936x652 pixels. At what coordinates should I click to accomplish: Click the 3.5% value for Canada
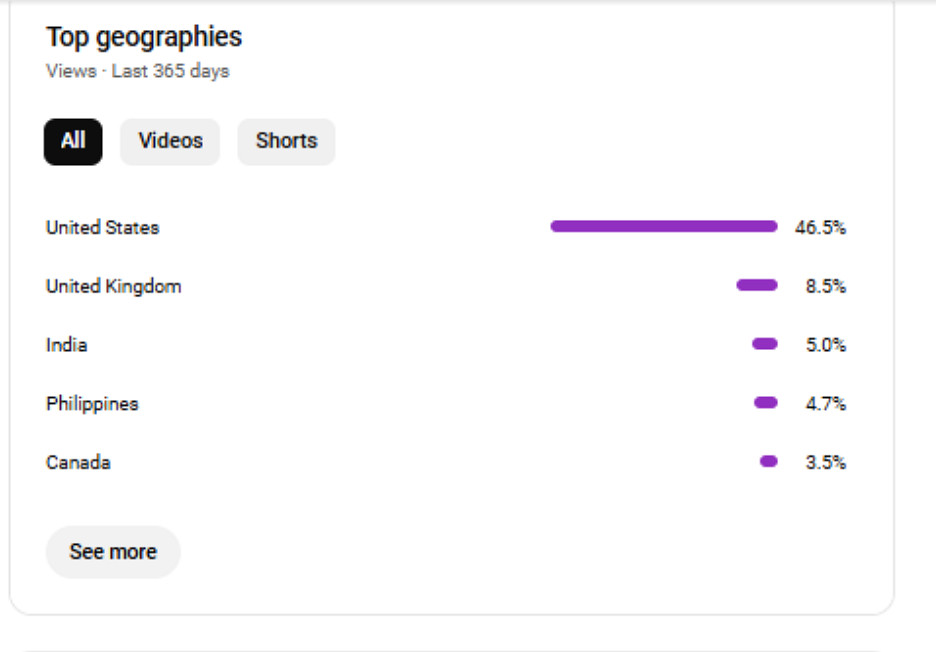[826, 463]
